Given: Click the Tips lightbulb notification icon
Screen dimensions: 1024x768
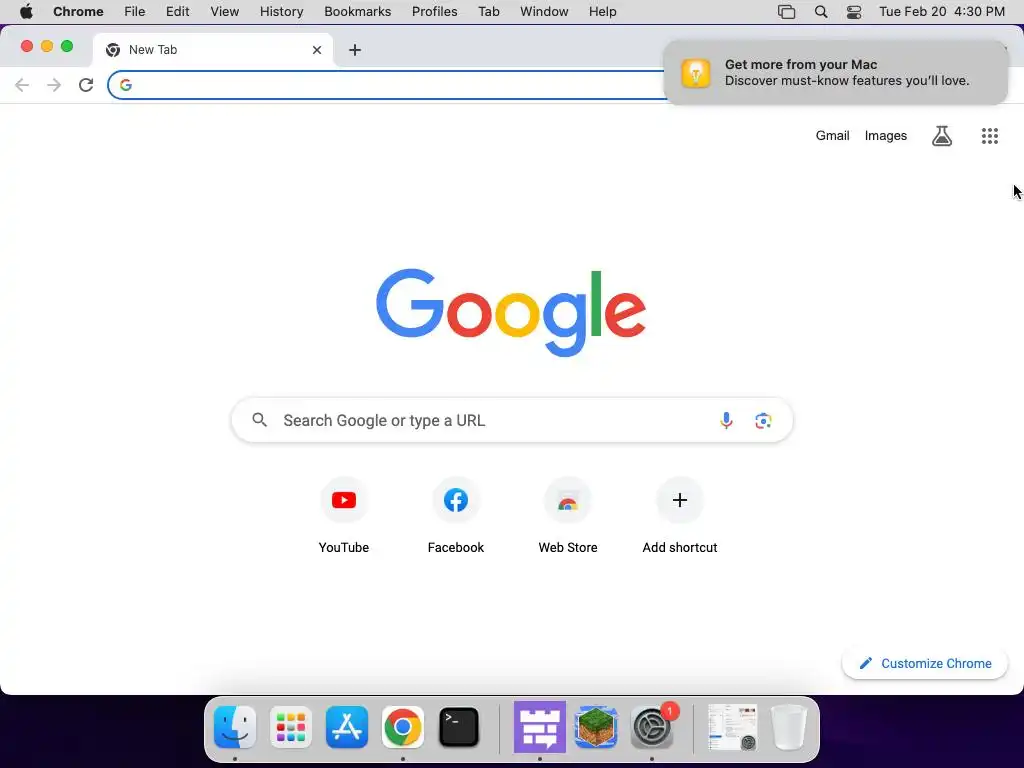Looking at the screenshot, I should [696, 72].
